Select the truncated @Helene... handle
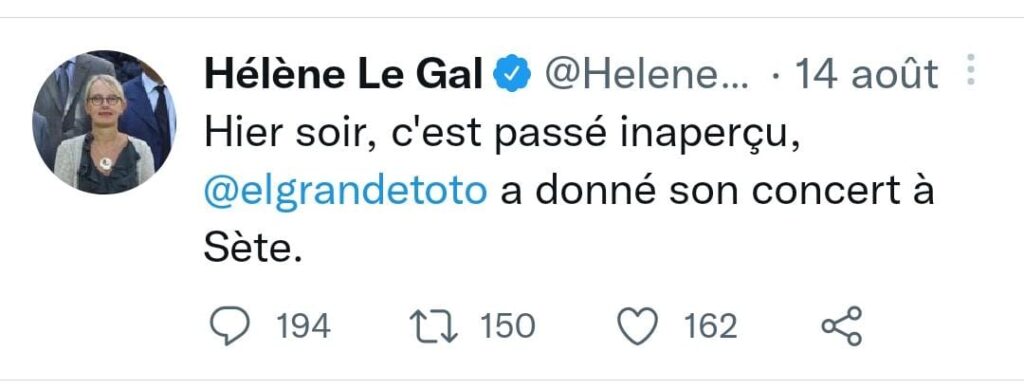Viewport: 1024px width, 389px height. coord(647,74)
